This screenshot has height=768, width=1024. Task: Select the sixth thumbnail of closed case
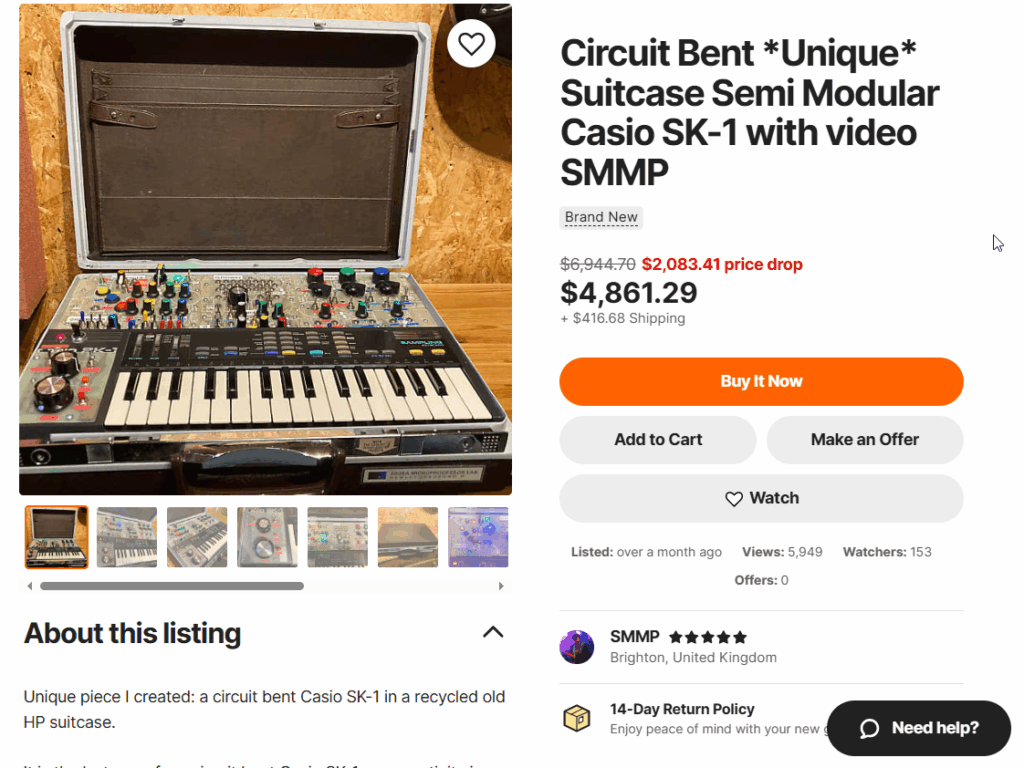408,537
